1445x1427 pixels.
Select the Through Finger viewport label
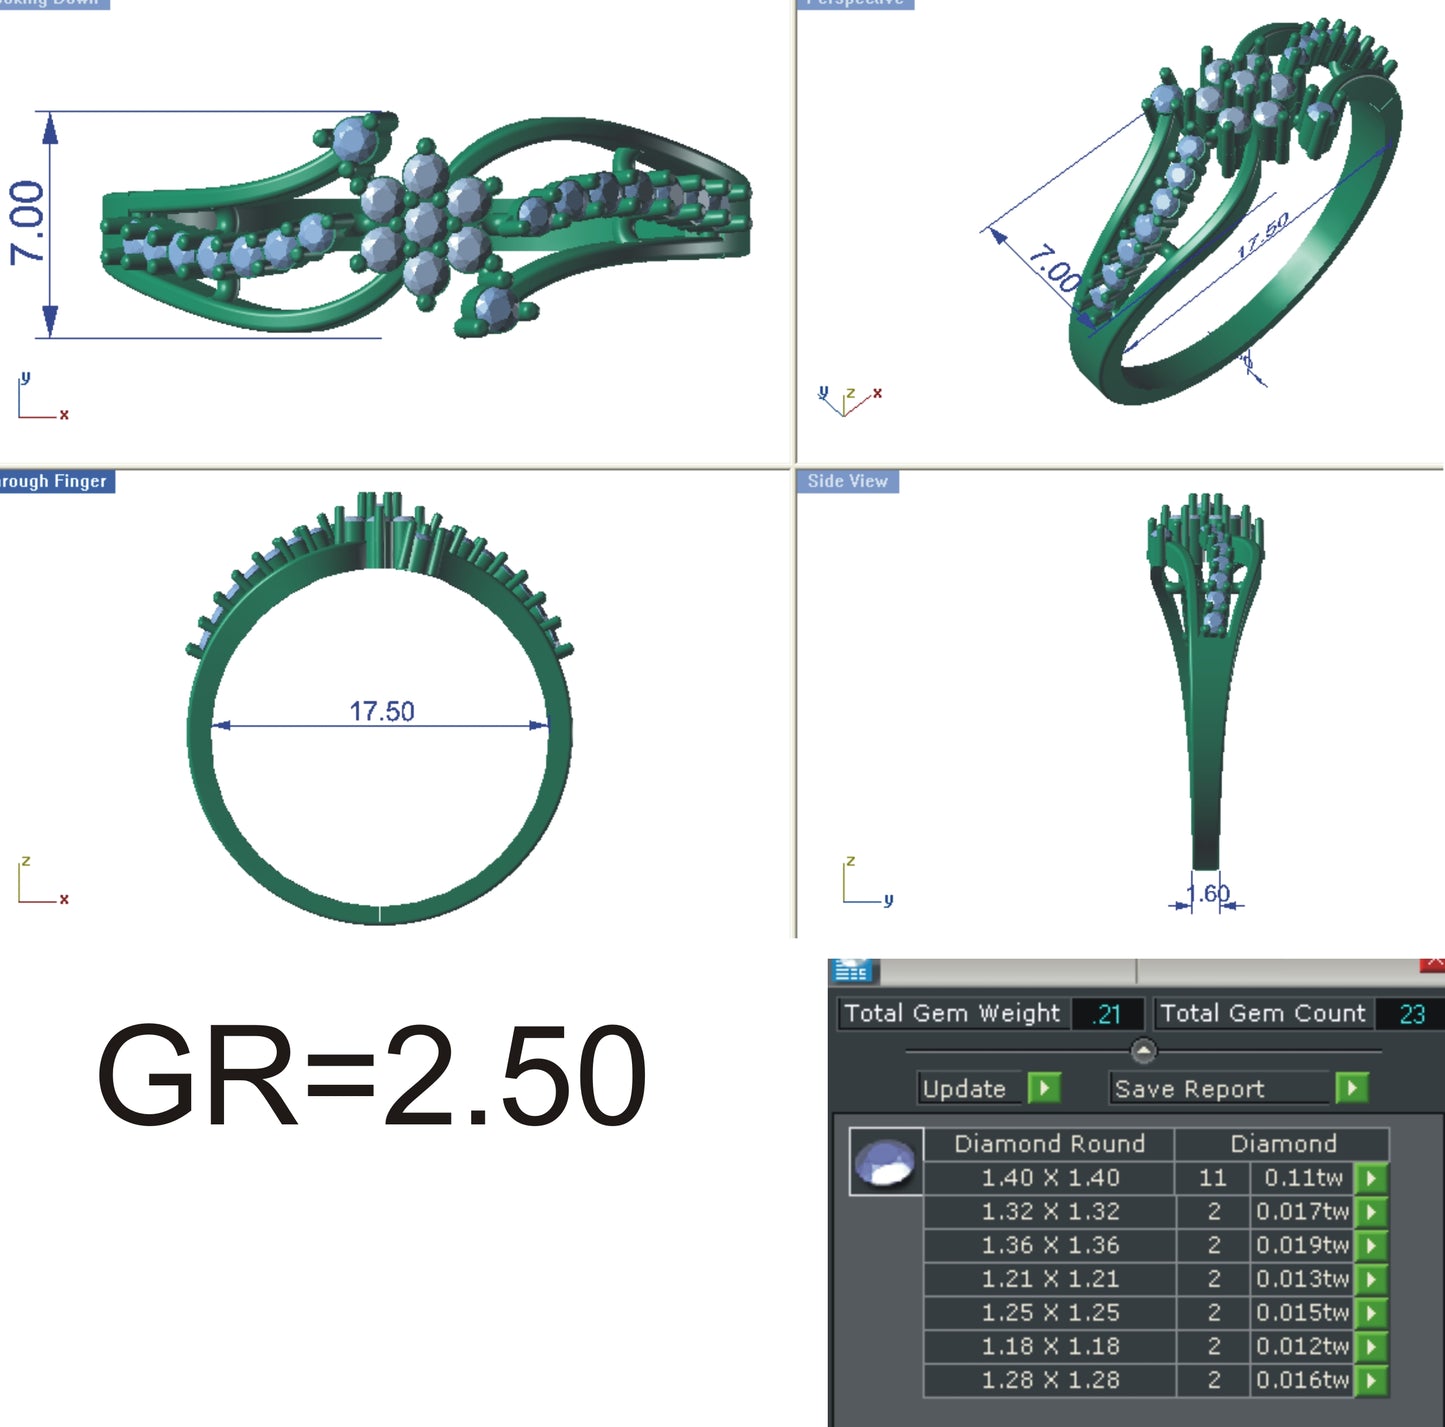tap(56, 481)
